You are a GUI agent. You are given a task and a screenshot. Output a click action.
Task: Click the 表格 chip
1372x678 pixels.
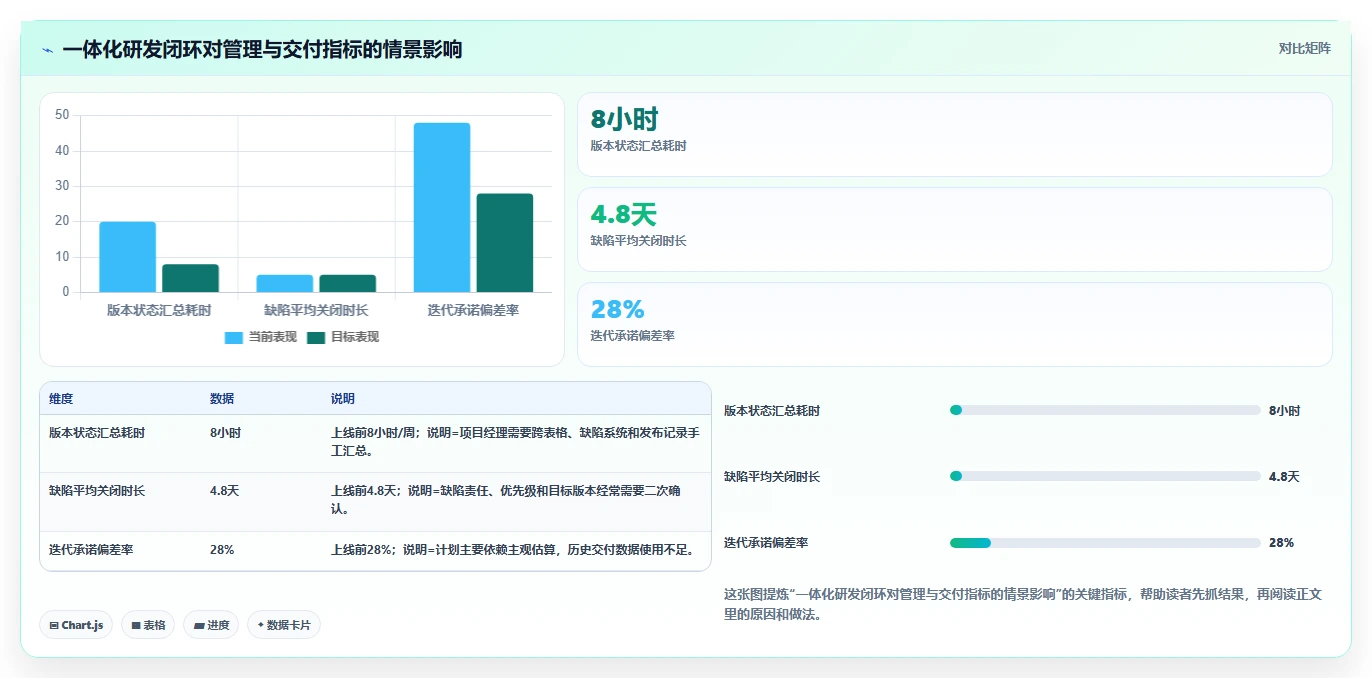coord(148,625)
